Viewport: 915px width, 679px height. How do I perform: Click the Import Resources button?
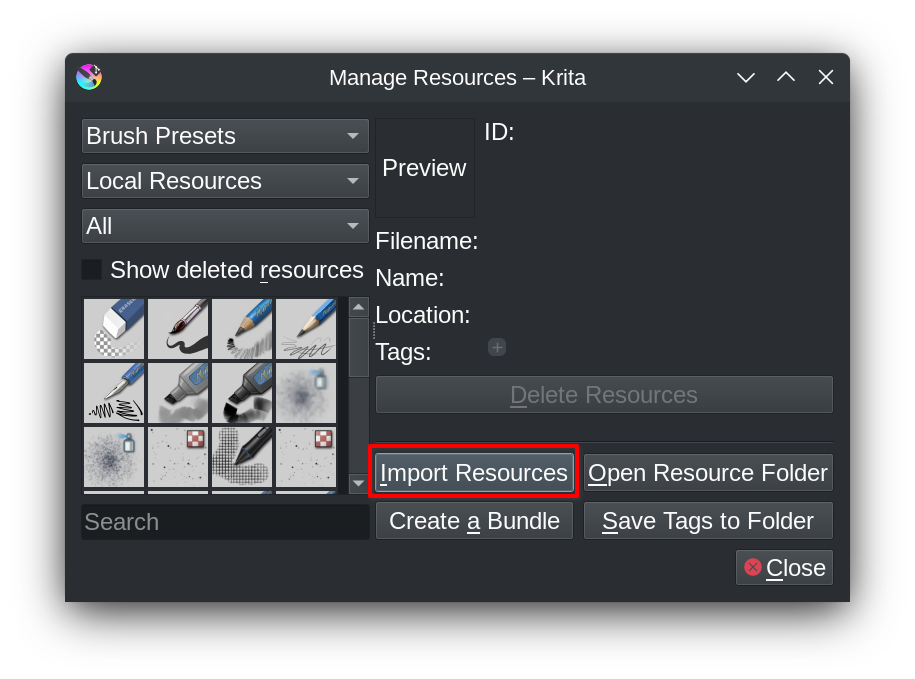tap(474, 472)
